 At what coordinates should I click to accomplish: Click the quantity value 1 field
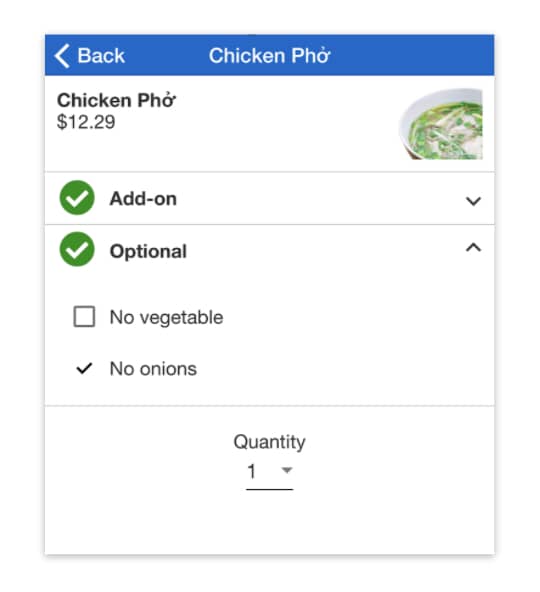269,472
